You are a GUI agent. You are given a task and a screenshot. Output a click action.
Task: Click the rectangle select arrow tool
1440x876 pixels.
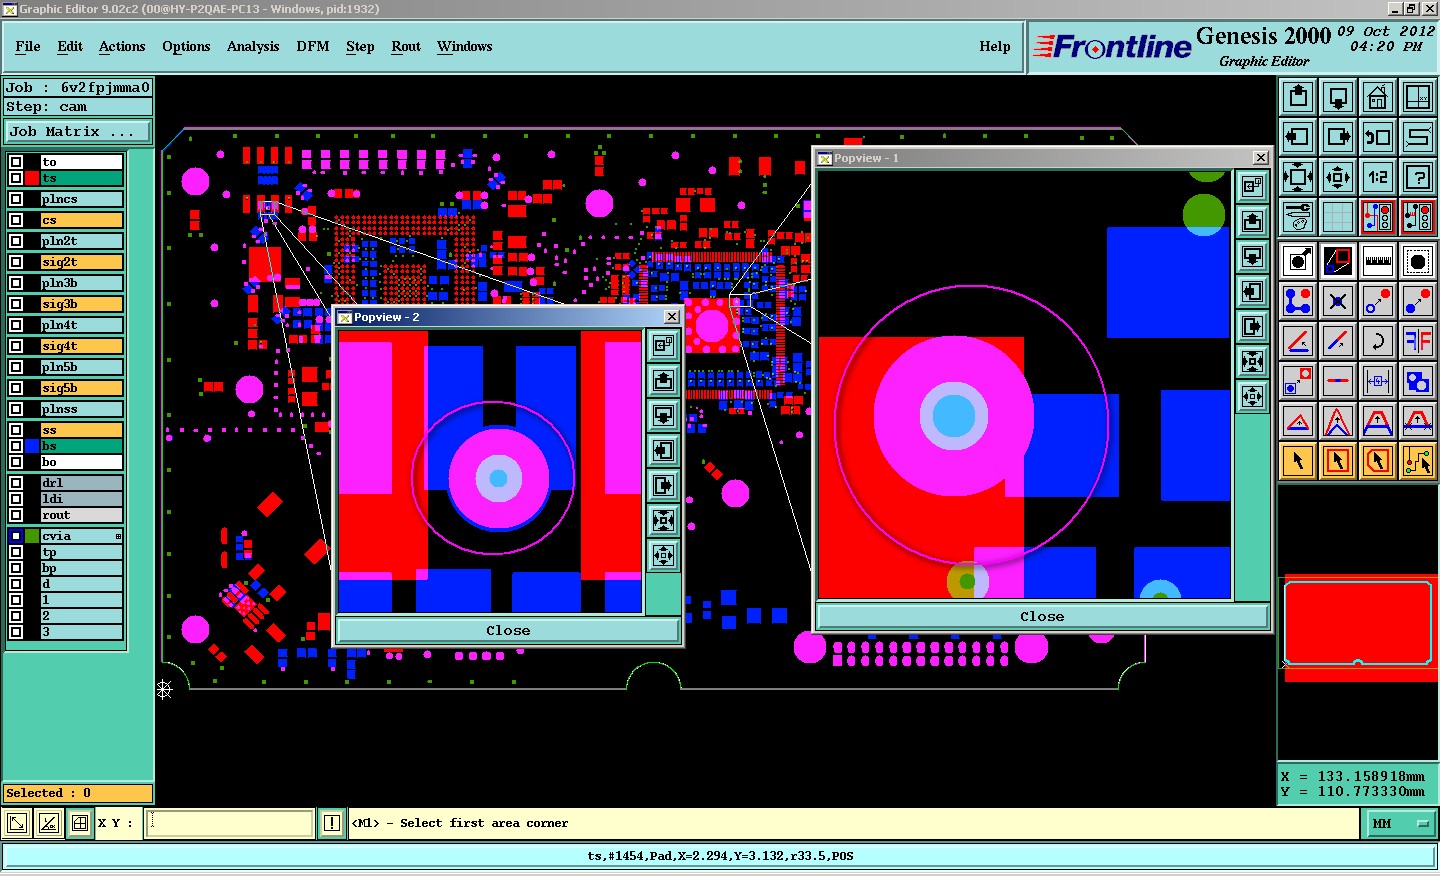pyautogui.click(x=1338, y=461)
